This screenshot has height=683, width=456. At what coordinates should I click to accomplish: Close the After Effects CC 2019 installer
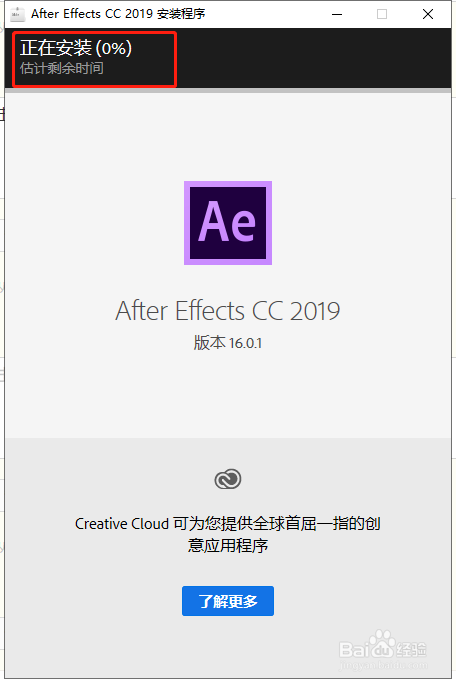(428, 14)
